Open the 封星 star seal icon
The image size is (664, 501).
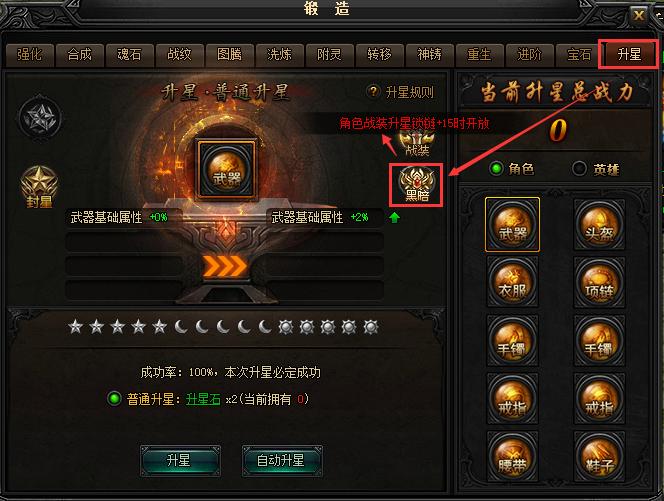39,187
